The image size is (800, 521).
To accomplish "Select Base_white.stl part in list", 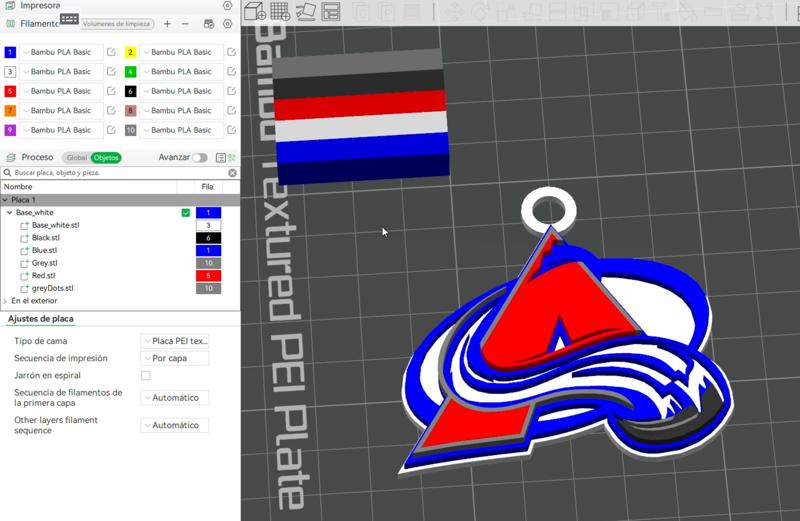I will [x=56, y=225].
